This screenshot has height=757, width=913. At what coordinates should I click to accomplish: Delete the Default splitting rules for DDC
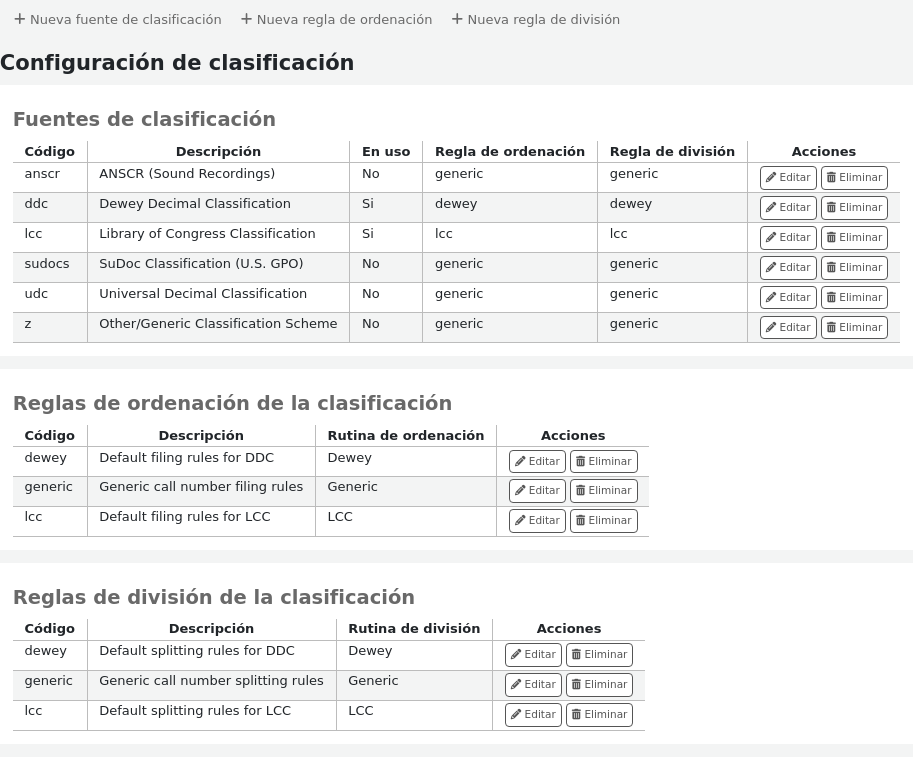599,654
